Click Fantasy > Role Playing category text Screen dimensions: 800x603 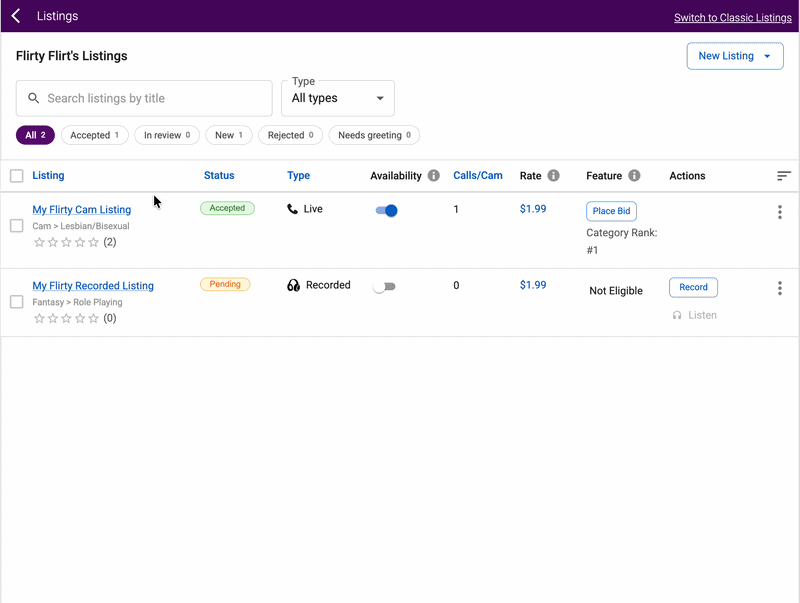[x=77, y=302]
